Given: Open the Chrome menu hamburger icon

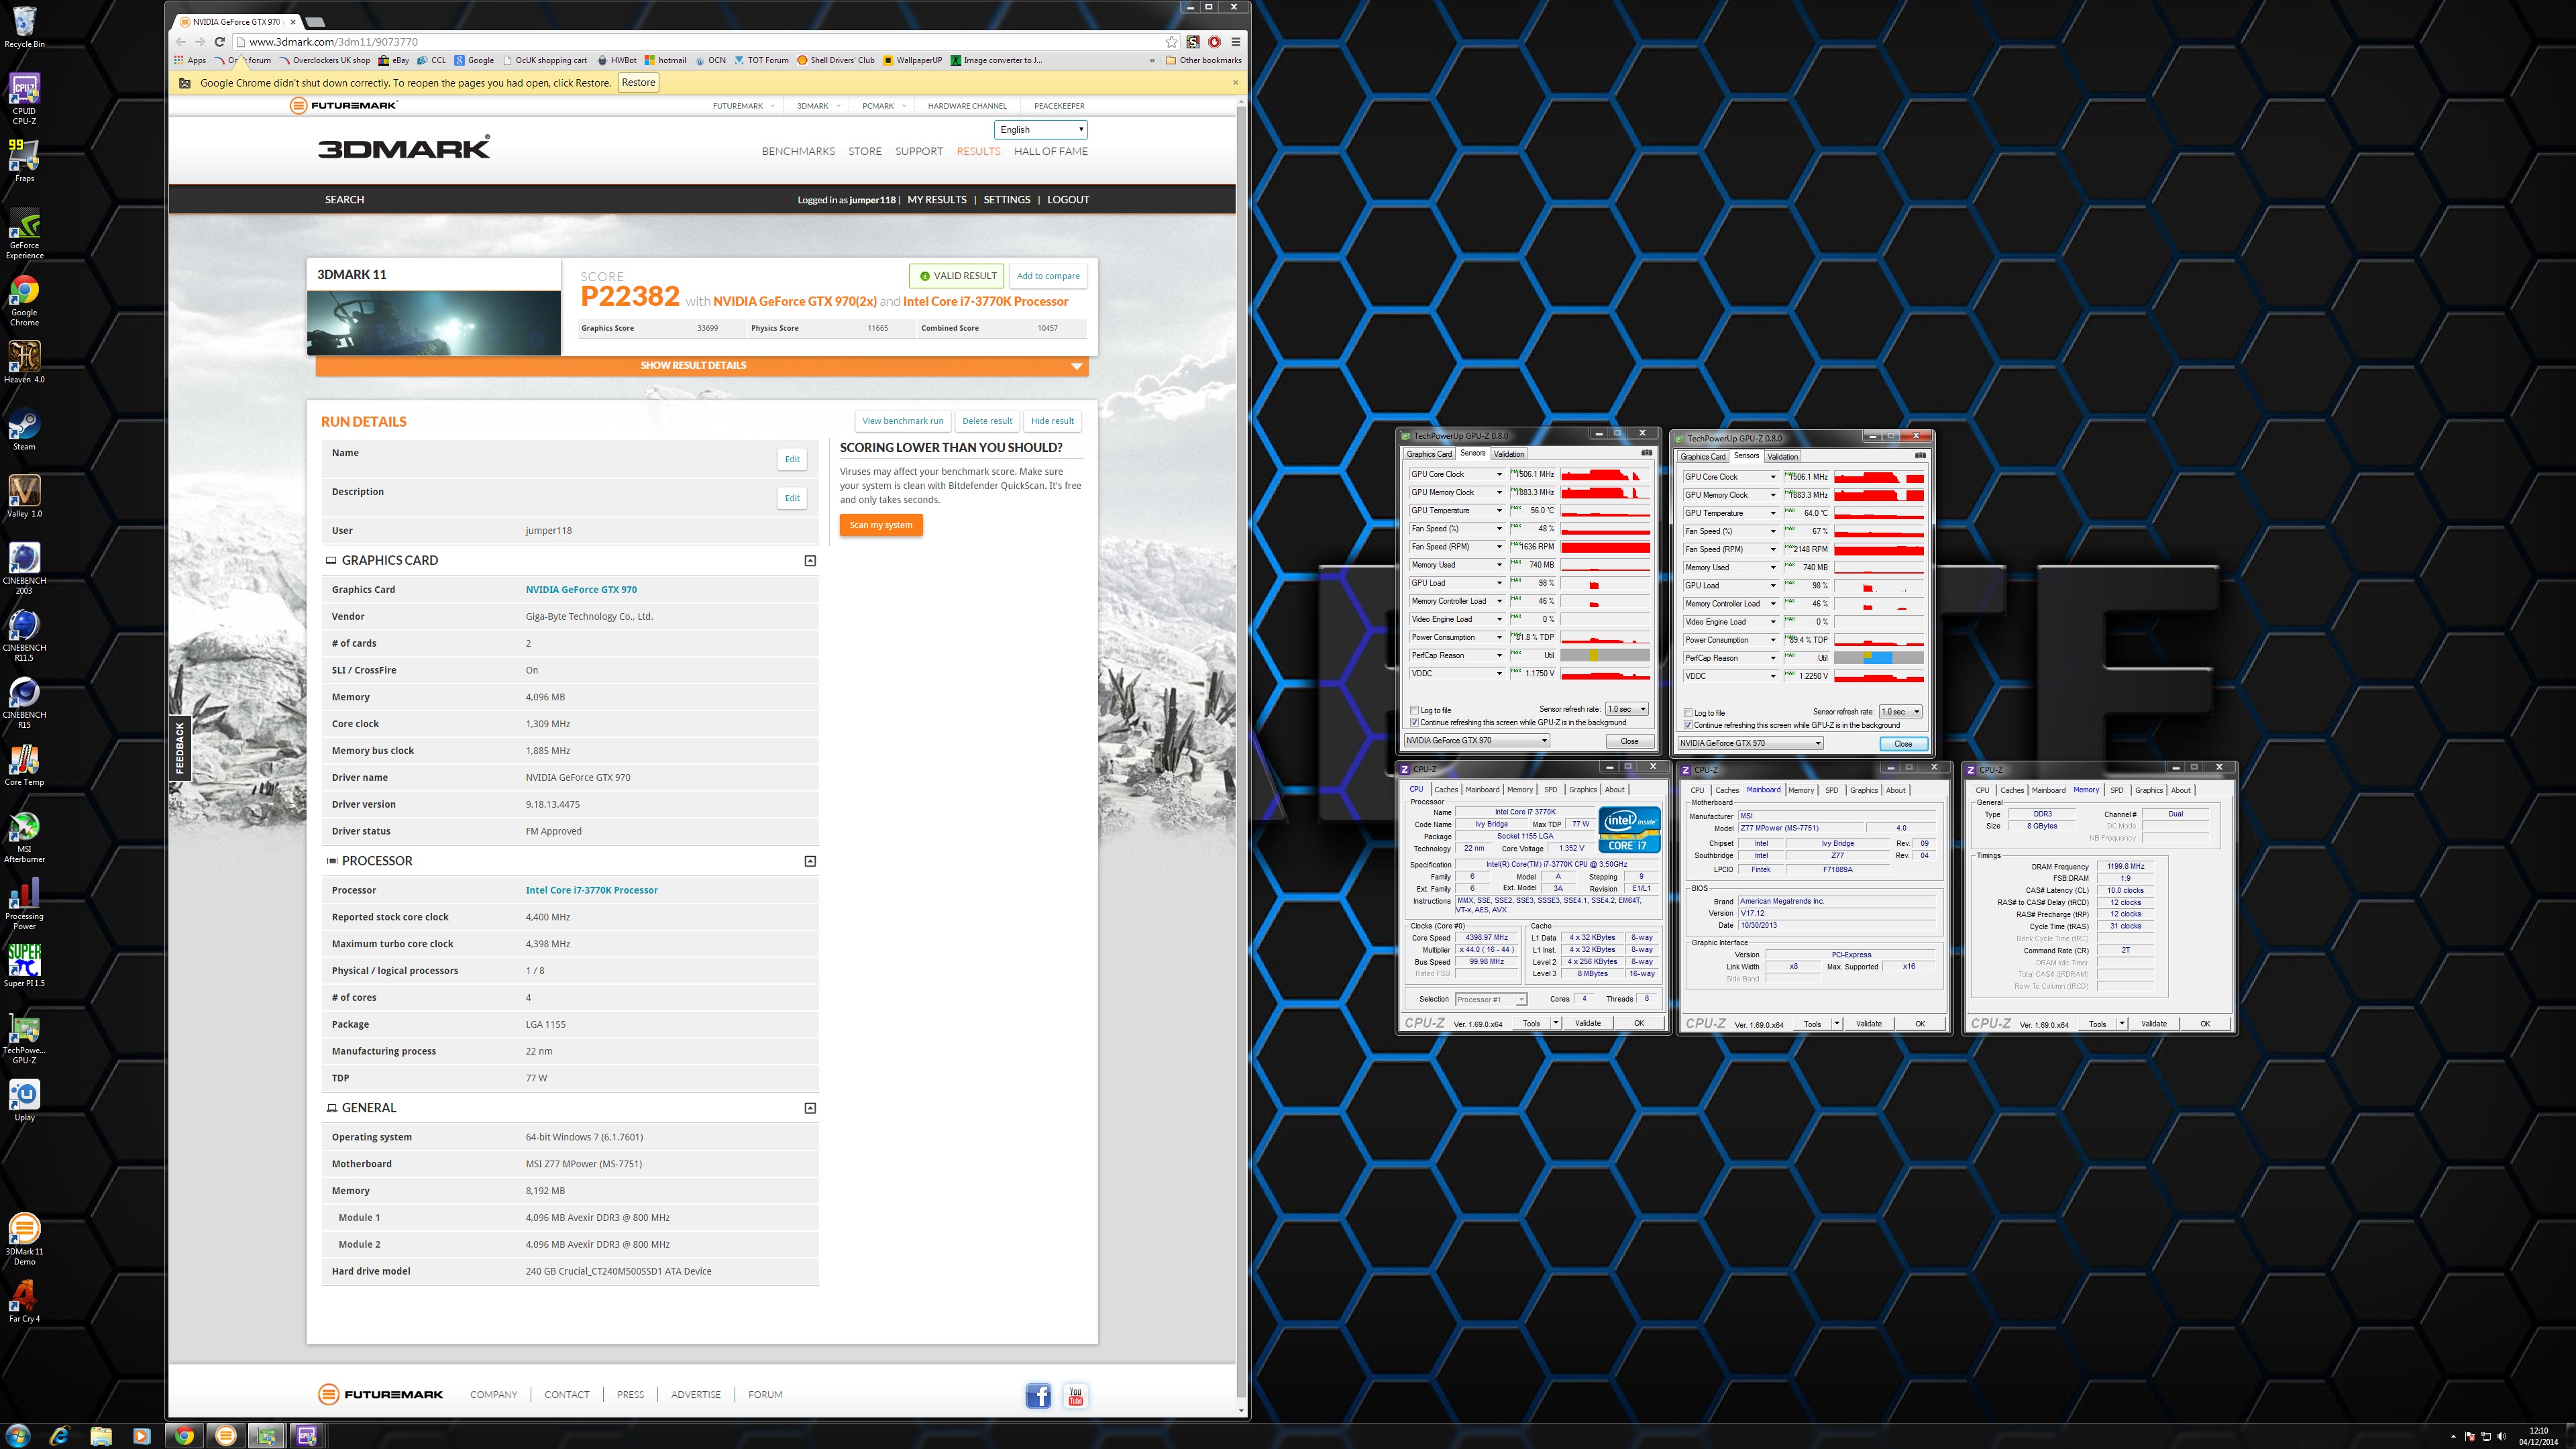Looking at the screenshot, I should pos(1235,42).
